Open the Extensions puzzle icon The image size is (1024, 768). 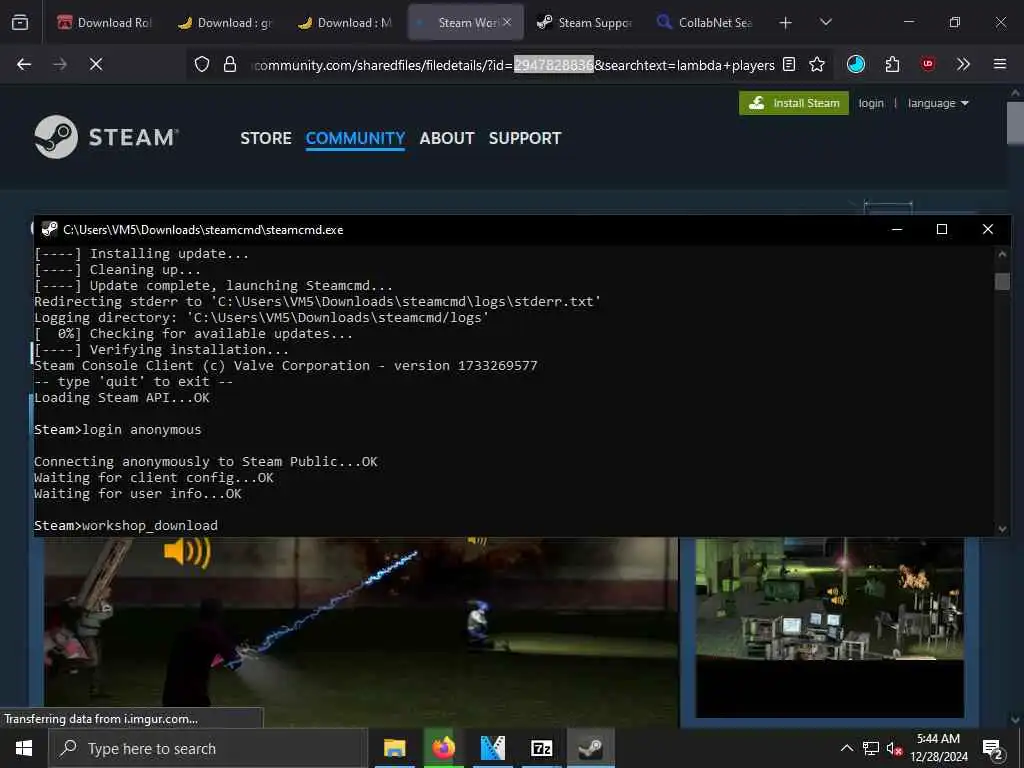click(x=892, y=64)
